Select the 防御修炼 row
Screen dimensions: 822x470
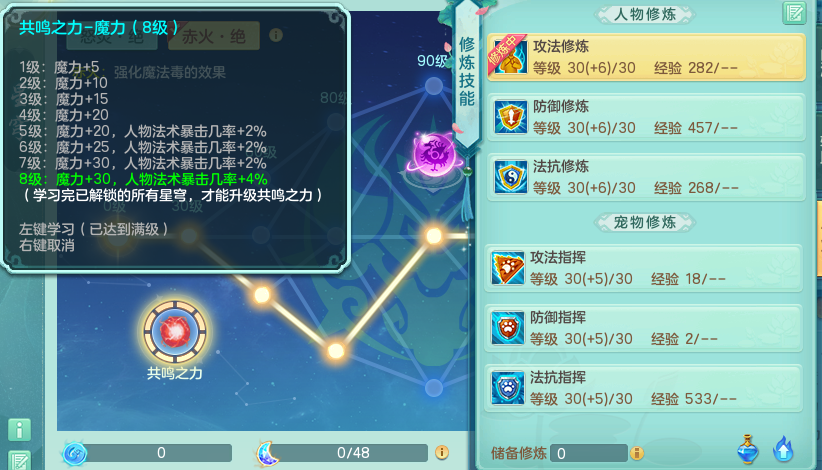[x=646, y=117]
